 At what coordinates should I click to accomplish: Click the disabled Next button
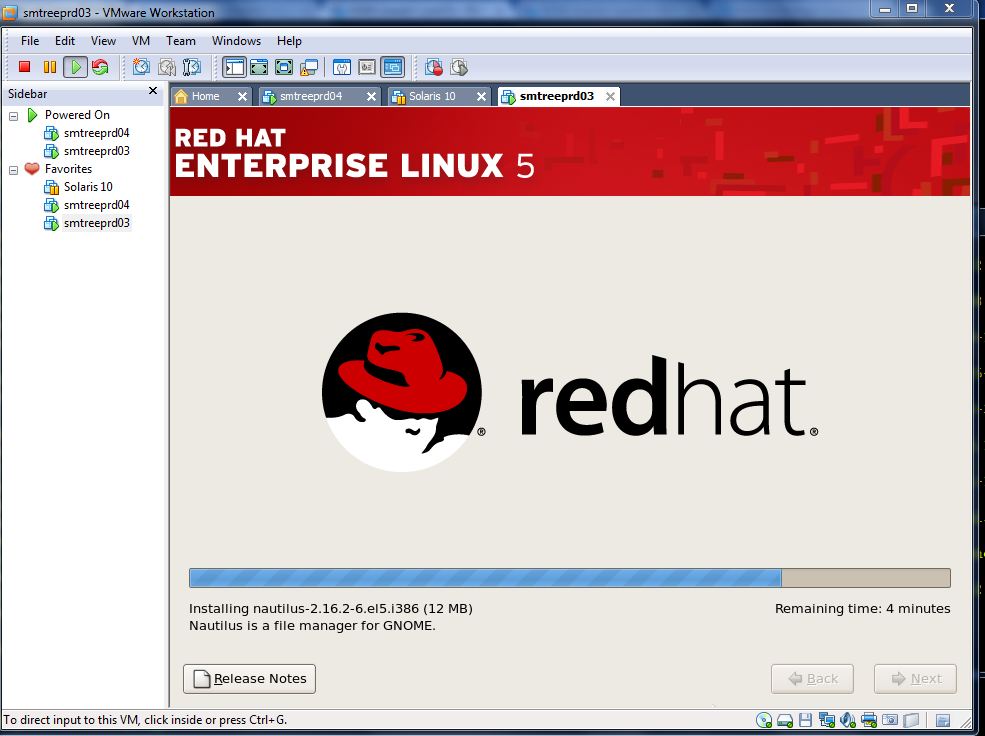[x=914, y=678]
